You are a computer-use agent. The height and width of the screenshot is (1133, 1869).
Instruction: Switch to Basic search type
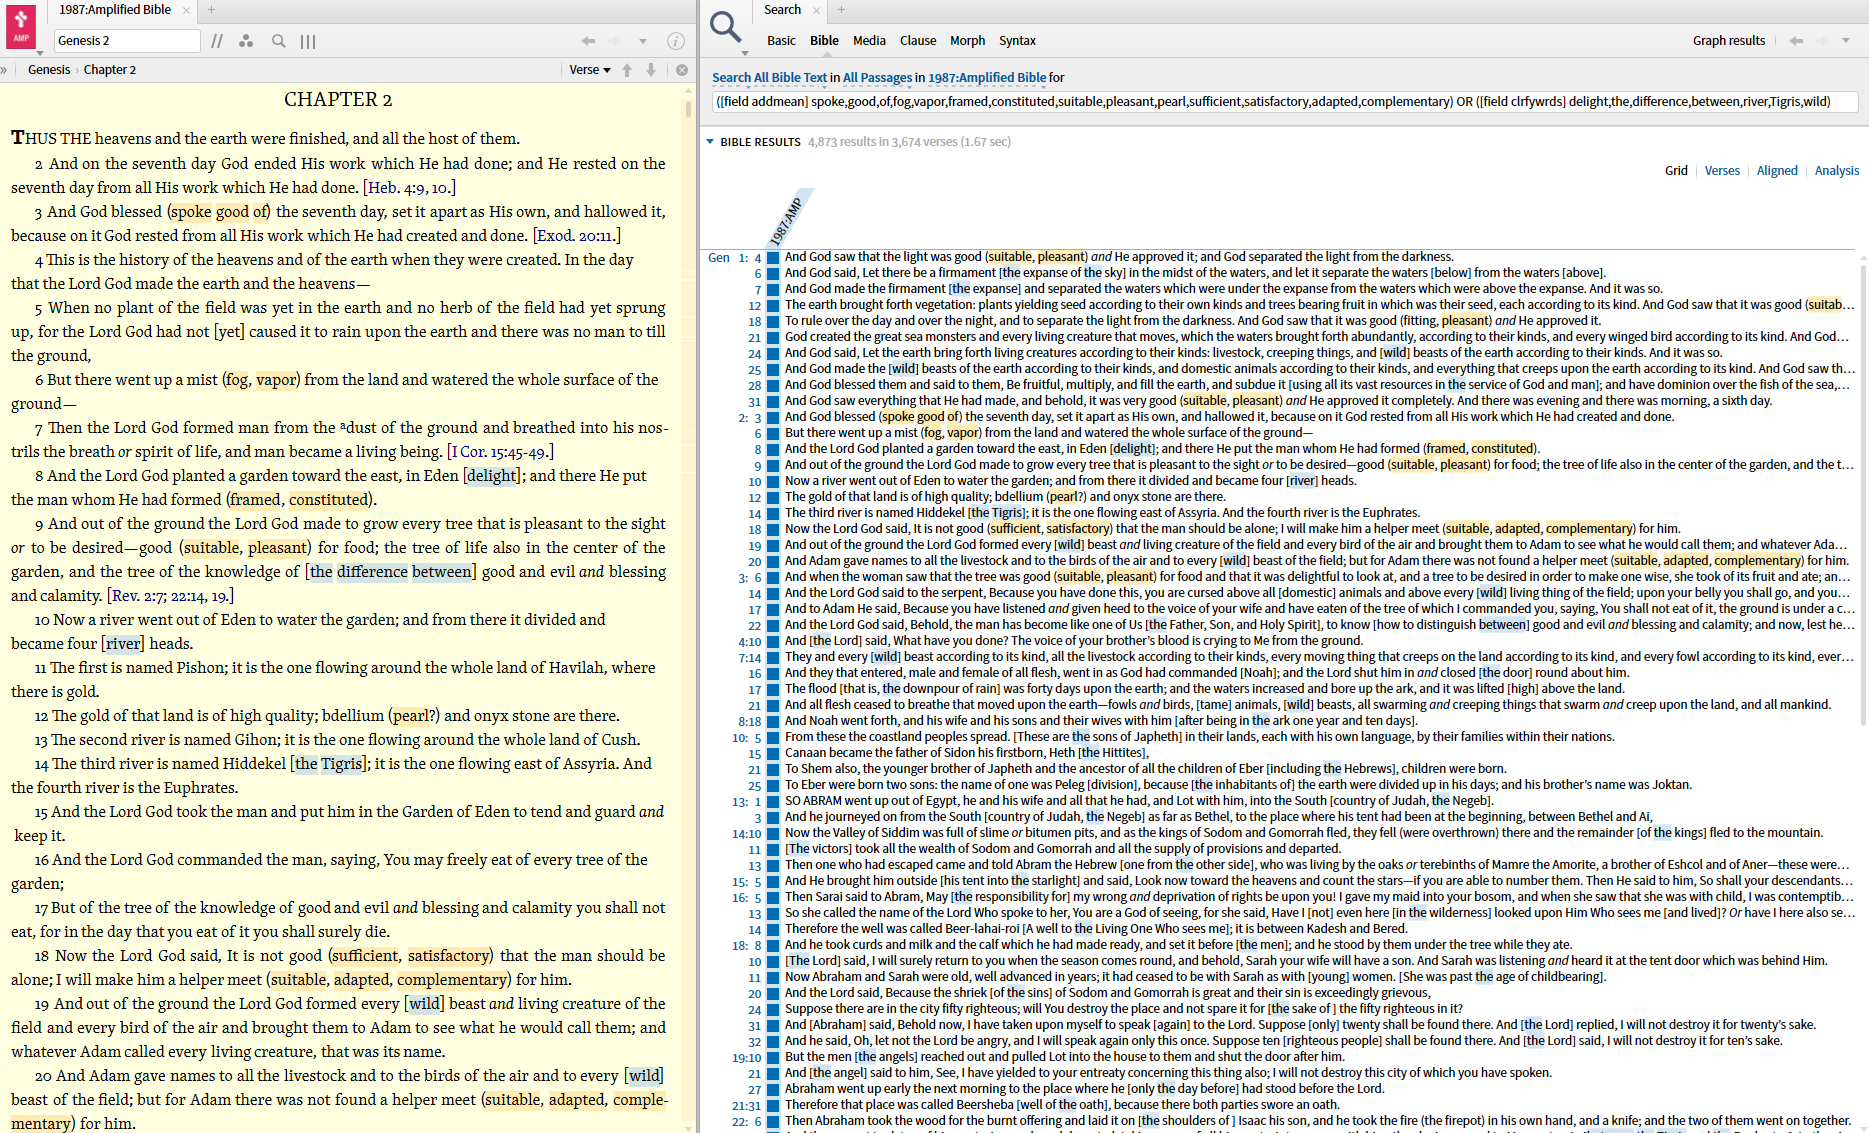point(781,41)
